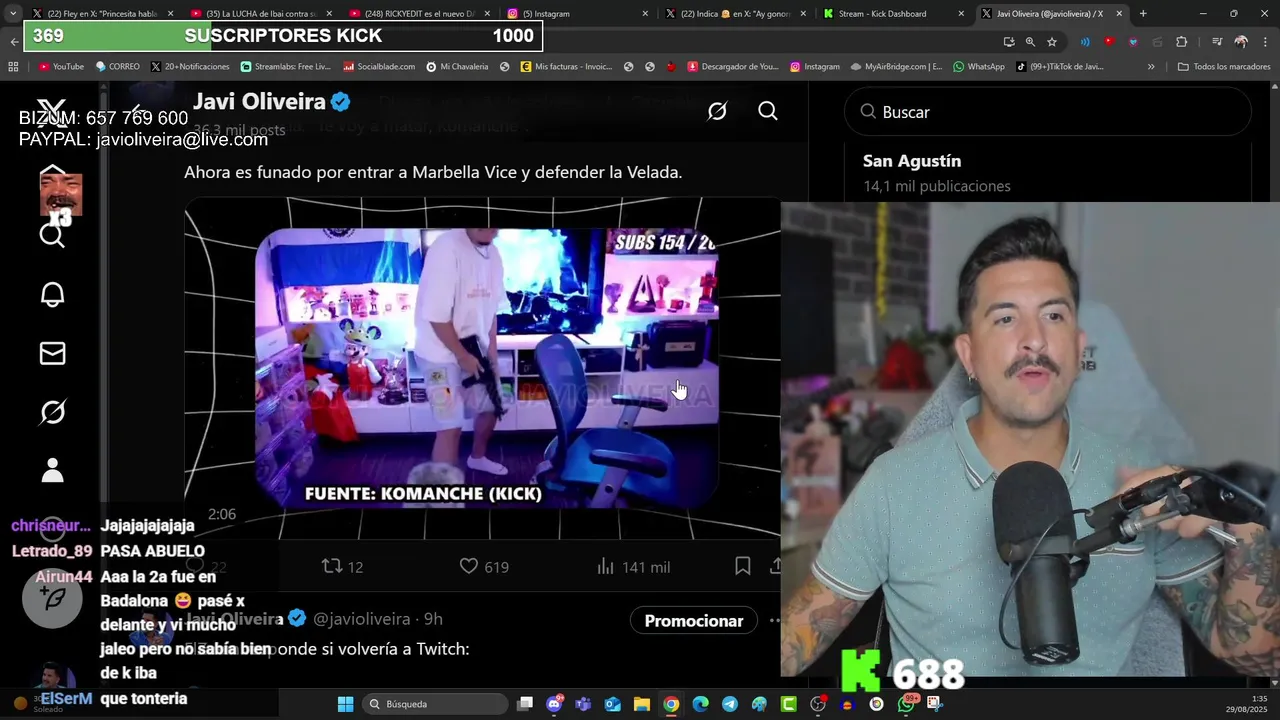Image resolution: width=1280 pixels, height=720 pixels.
Task: Bookmark the Komanche video post
Action: 742,566
